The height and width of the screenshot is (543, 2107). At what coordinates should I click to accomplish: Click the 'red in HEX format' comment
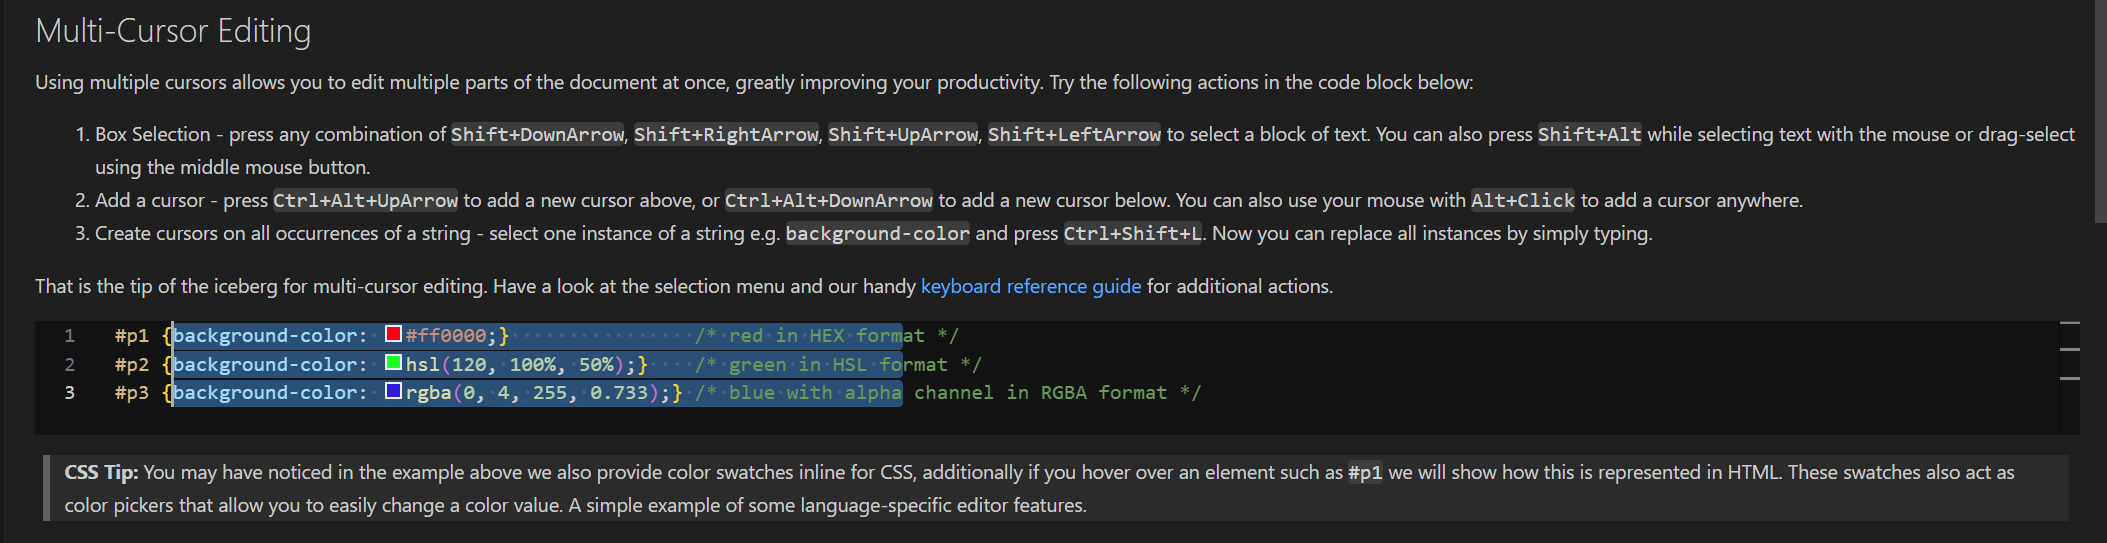pos(826,336)
